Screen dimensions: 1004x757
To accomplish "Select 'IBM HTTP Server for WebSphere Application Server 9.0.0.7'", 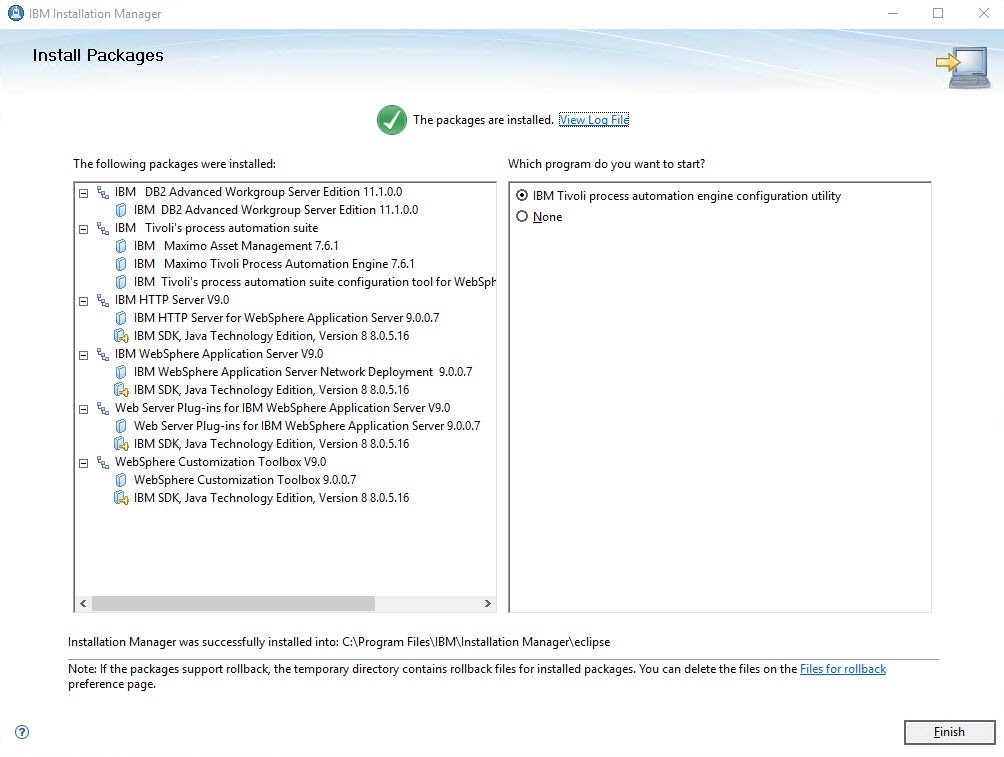I will [x=286, y=318].
